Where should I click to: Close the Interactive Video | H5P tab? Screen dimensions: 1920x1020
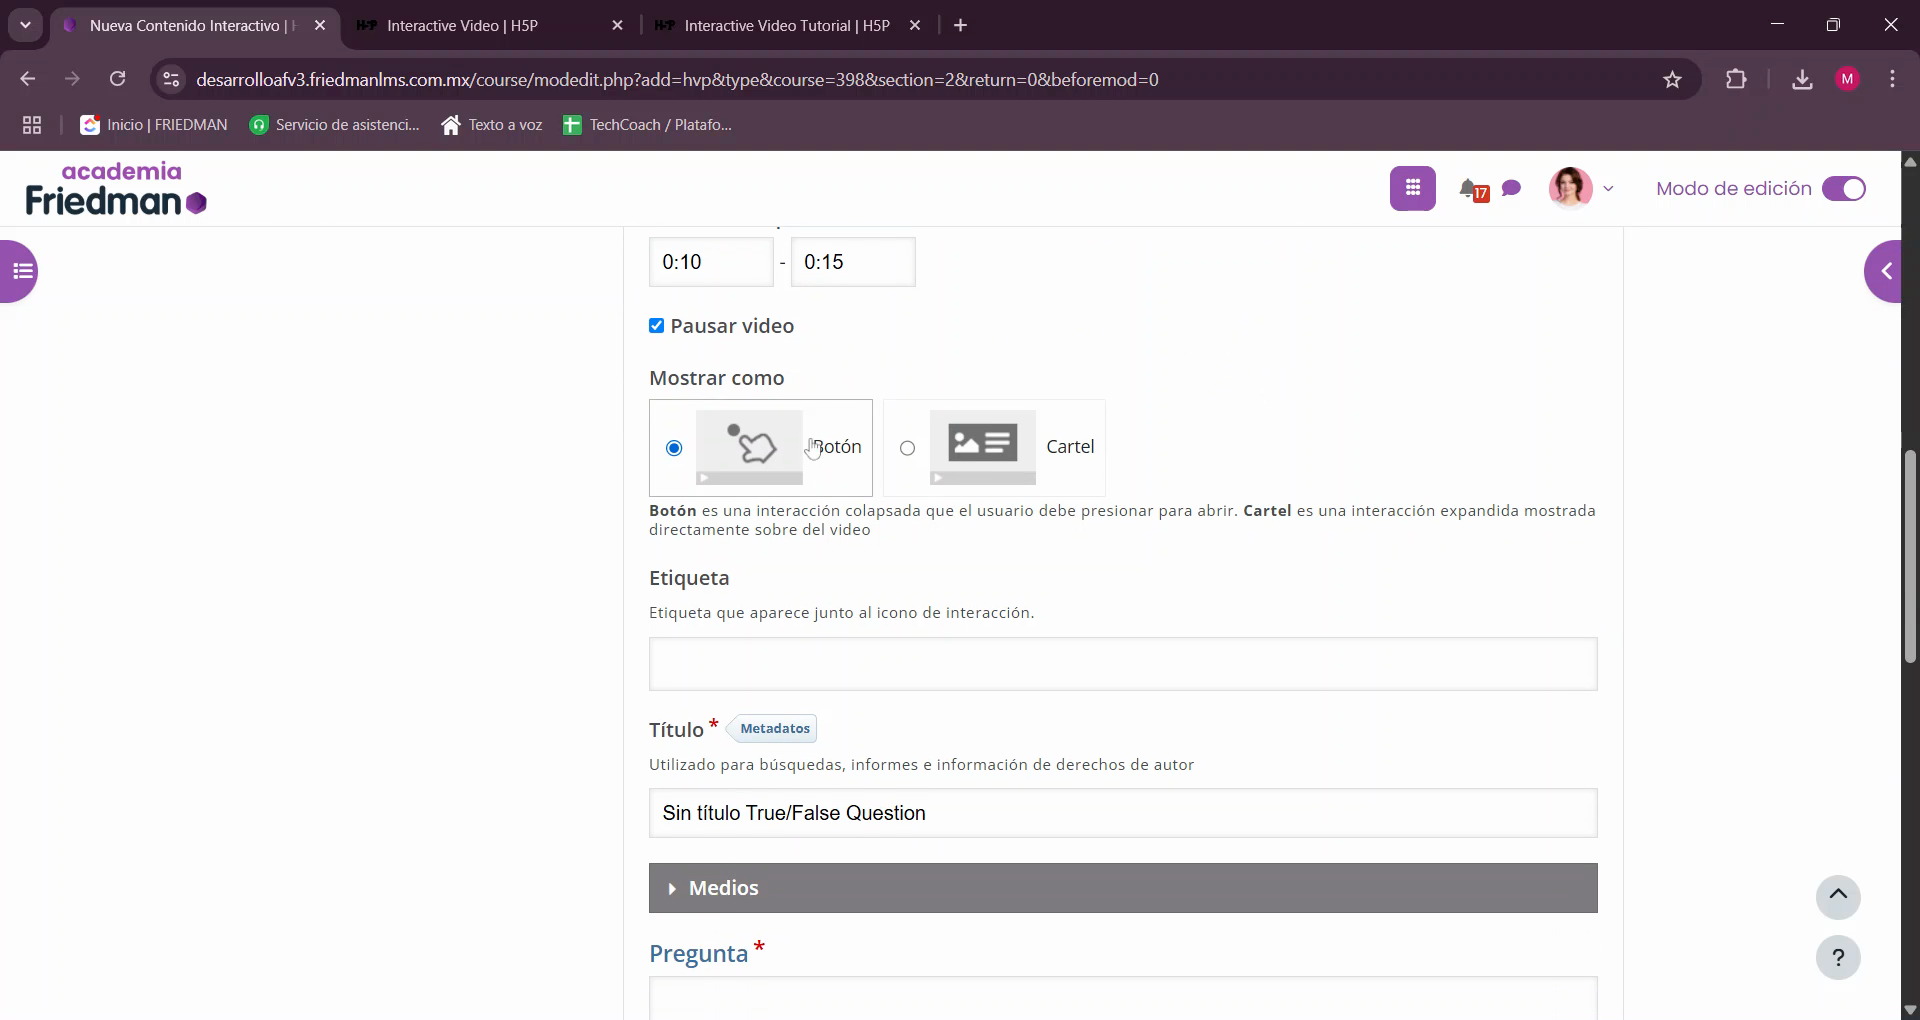[x=617, y=26]
